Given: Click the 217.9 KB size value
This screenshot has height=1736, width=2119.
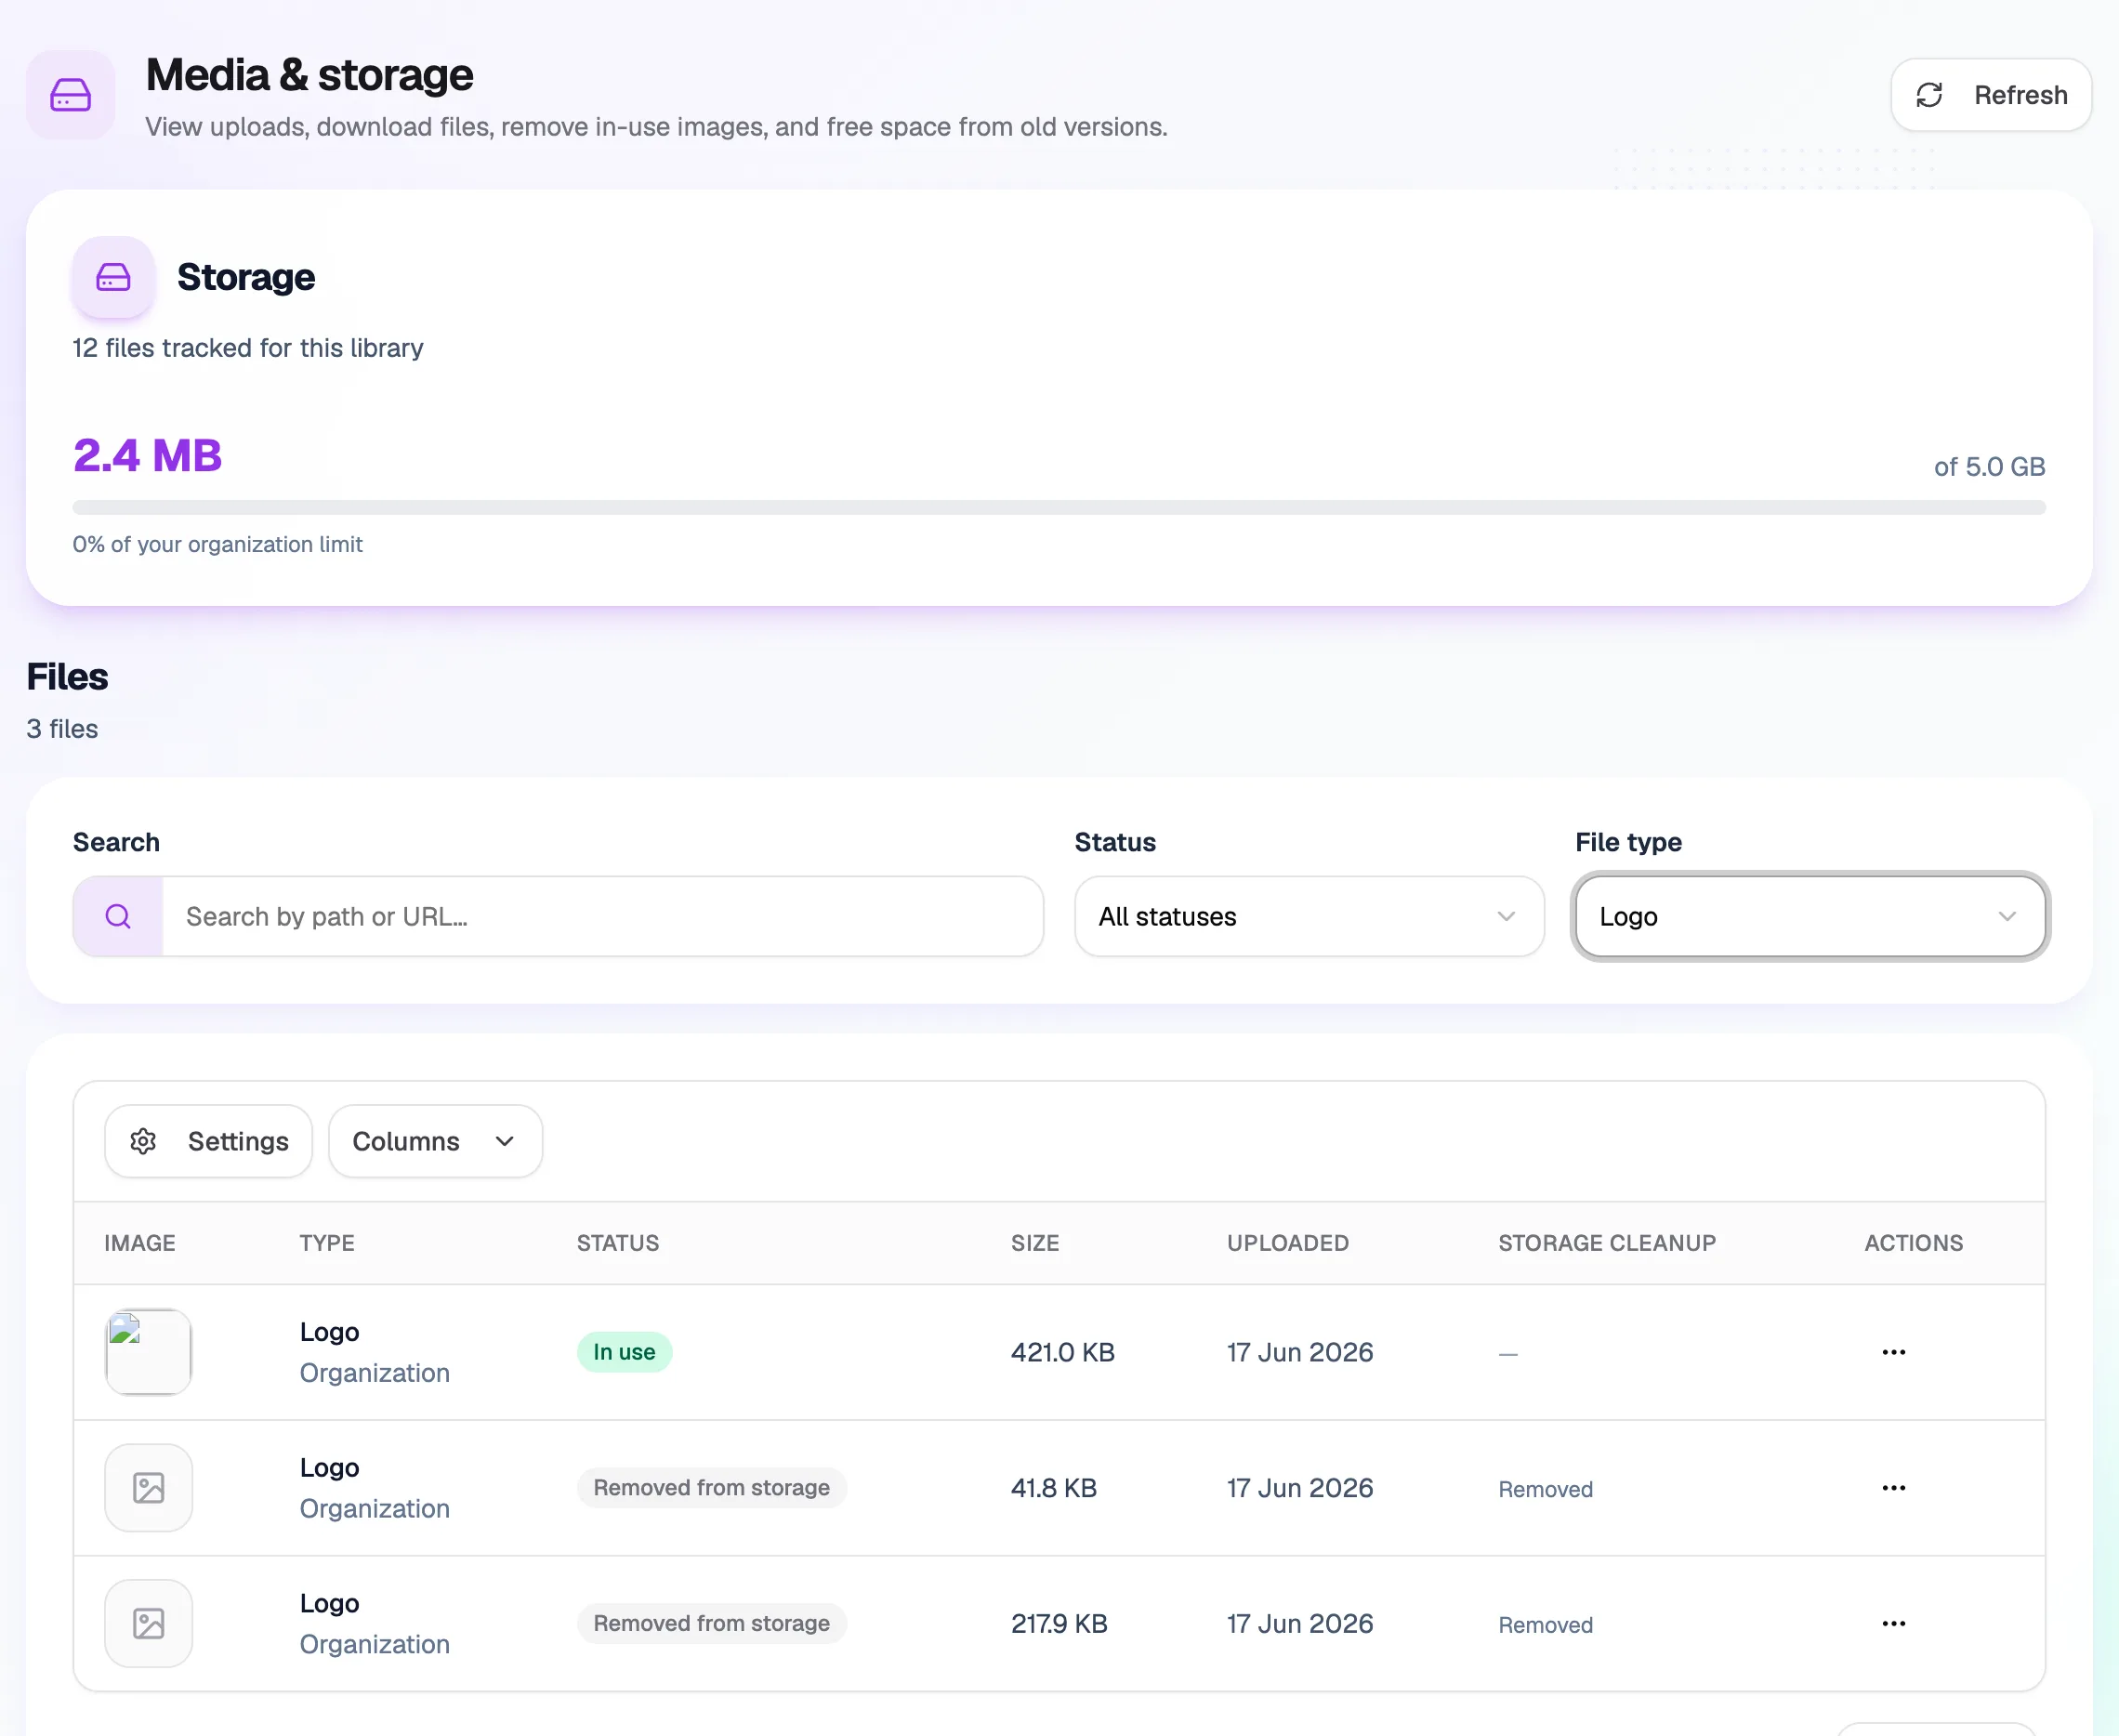Looking at the screenshot, I should click(x=1059, y=1623).
